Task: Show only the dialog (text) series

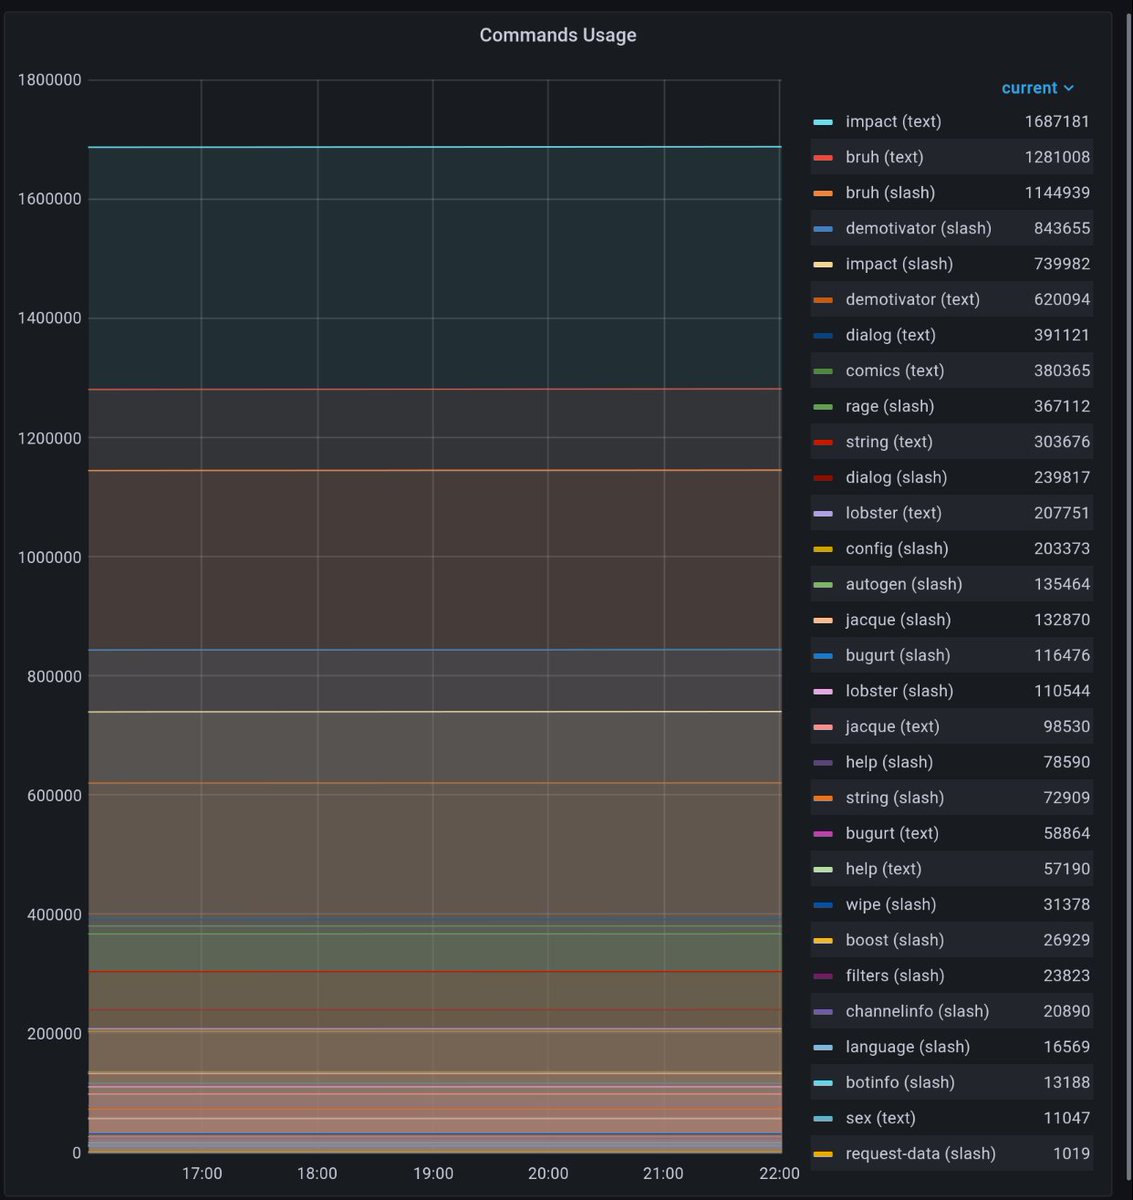Action: (x=890, y=335)
